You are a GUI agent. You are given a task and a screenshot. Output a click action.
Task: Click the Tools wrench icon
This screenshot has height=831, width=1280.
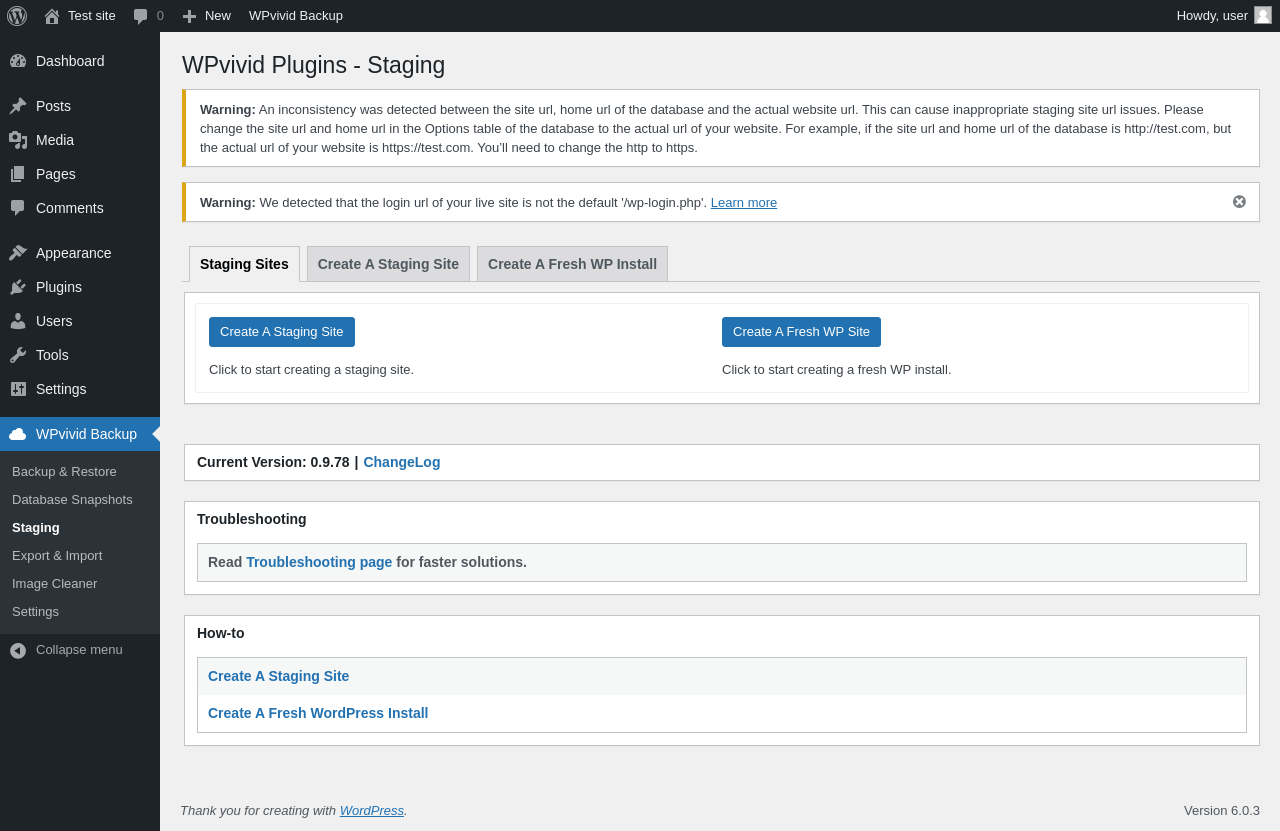18,355
